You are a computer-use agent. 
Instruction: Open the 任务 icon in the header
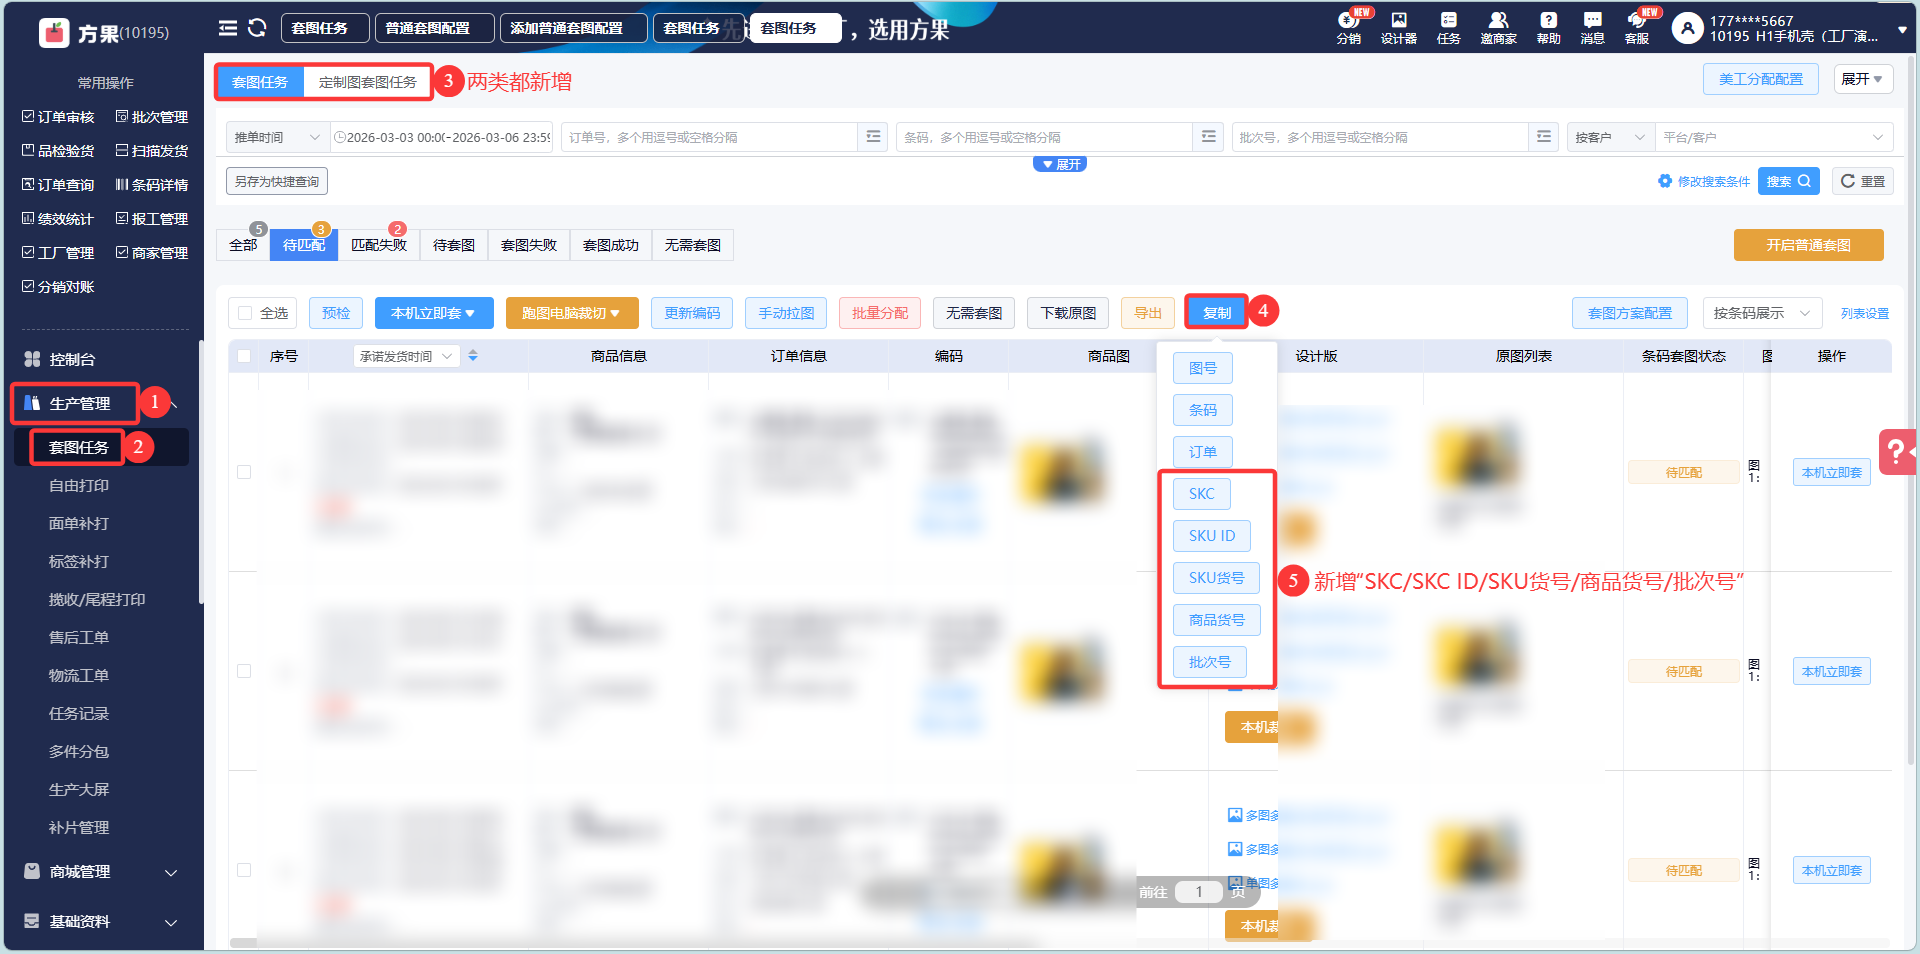tap(1448, 27)
